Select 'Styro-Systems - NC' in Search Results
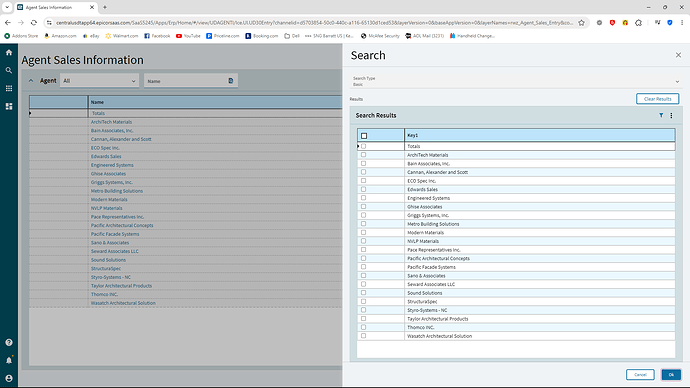Screen dimensions: 690x388 pyautogui.click(x=427, y=310)
